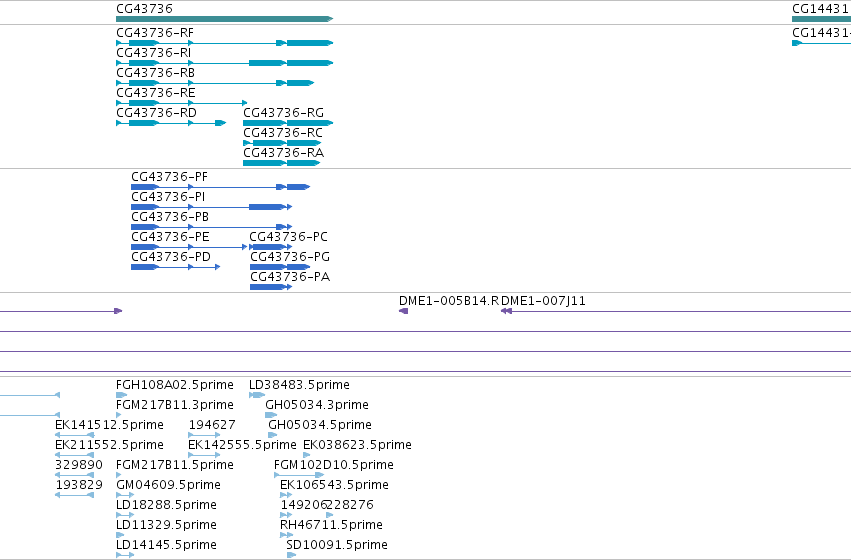
Task: Click the LD18288.5prime EST label
Action: coord(167,506)
